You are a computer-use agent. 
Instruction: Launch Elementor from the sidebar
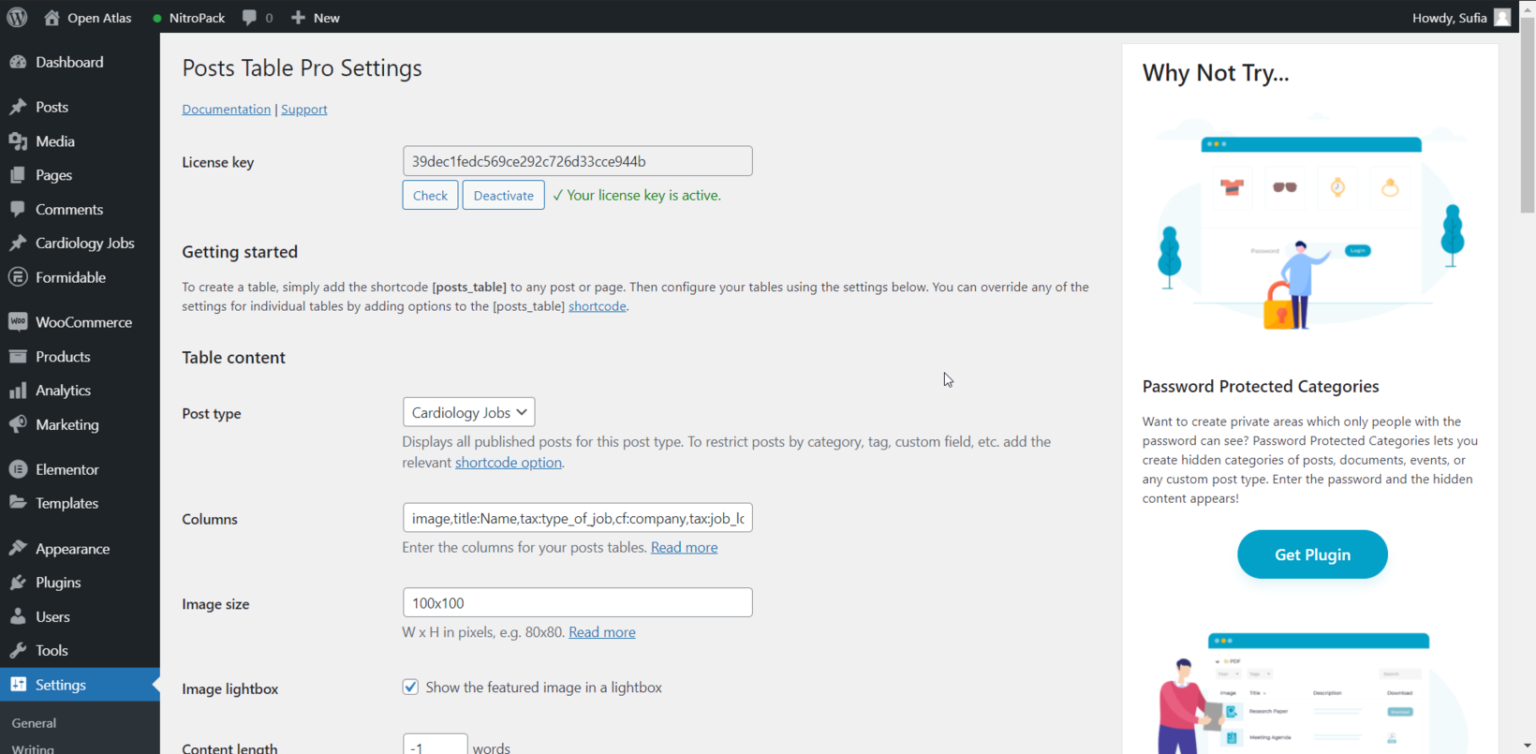66,469
